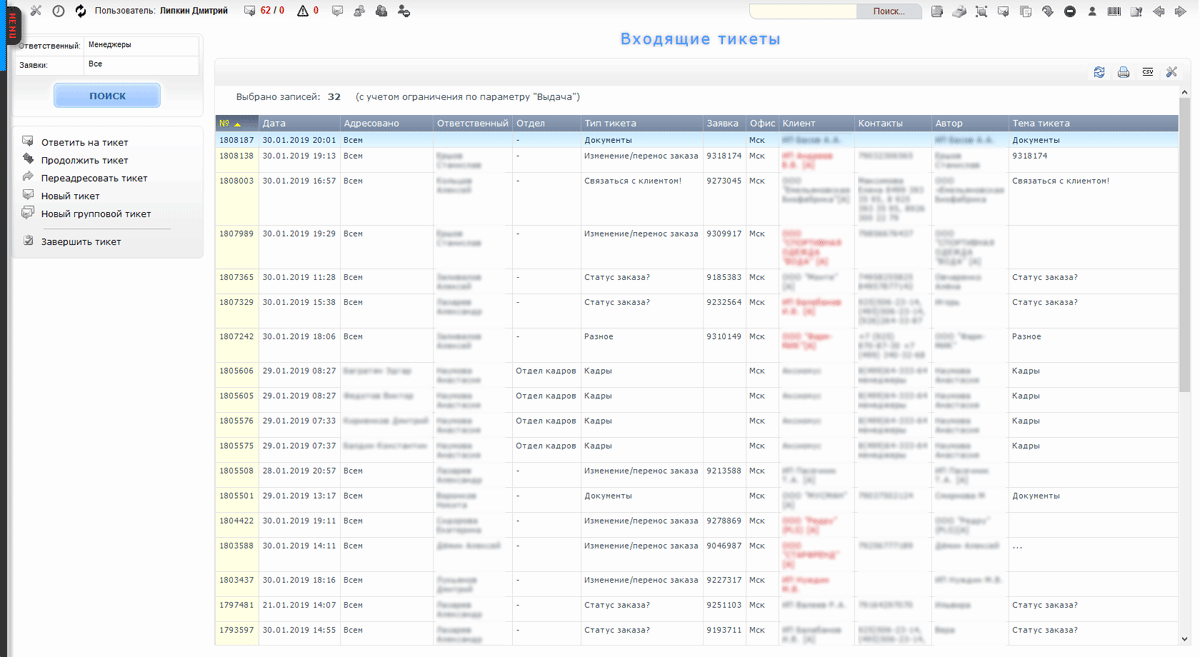The image size is (1200, 657).
Task: Select Завершить тикет in the side menu
Action: coord(80,241)
